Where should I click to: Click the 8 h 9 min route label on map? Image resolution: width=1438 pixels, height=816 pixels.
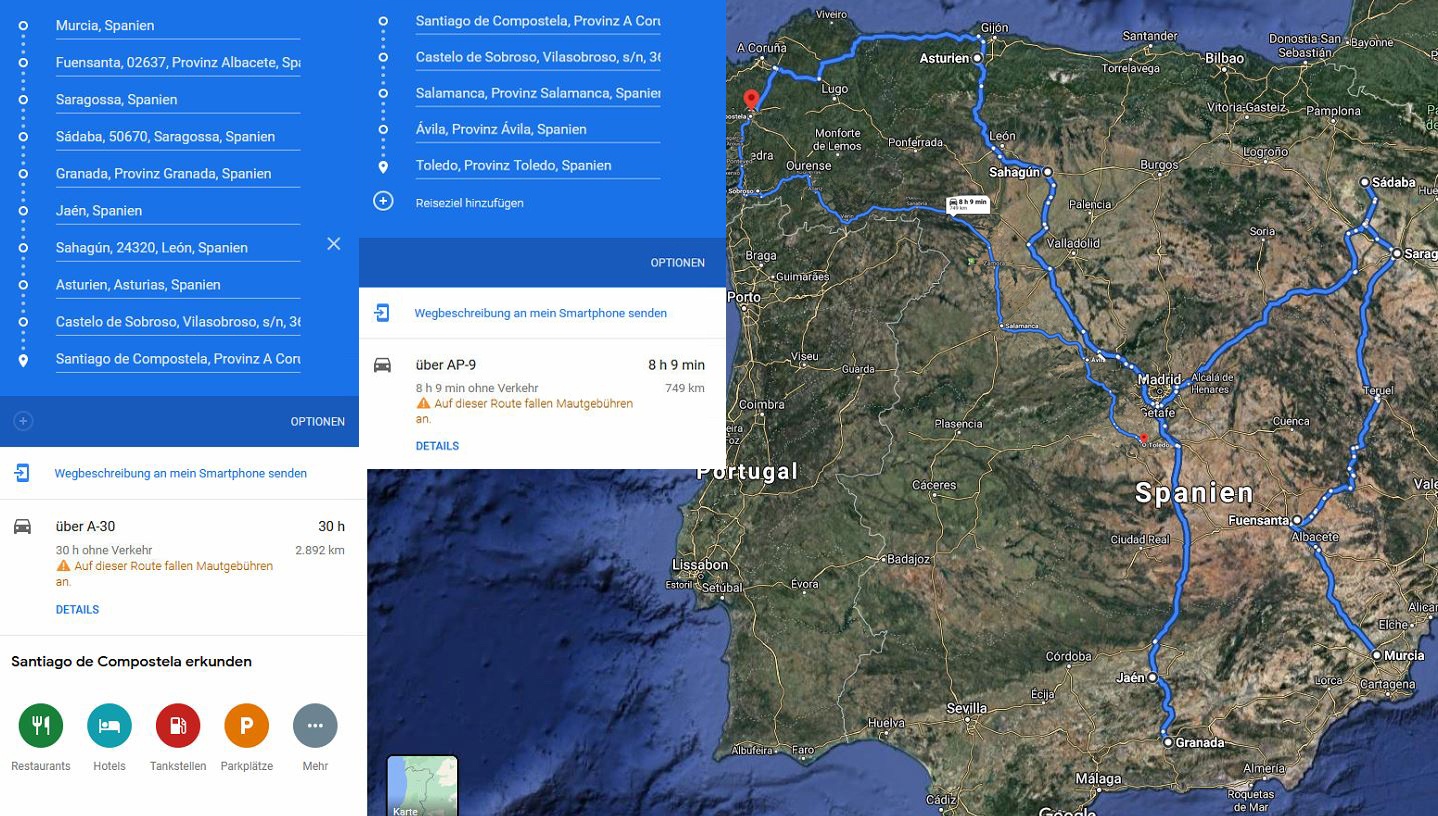tap(967, 204)
